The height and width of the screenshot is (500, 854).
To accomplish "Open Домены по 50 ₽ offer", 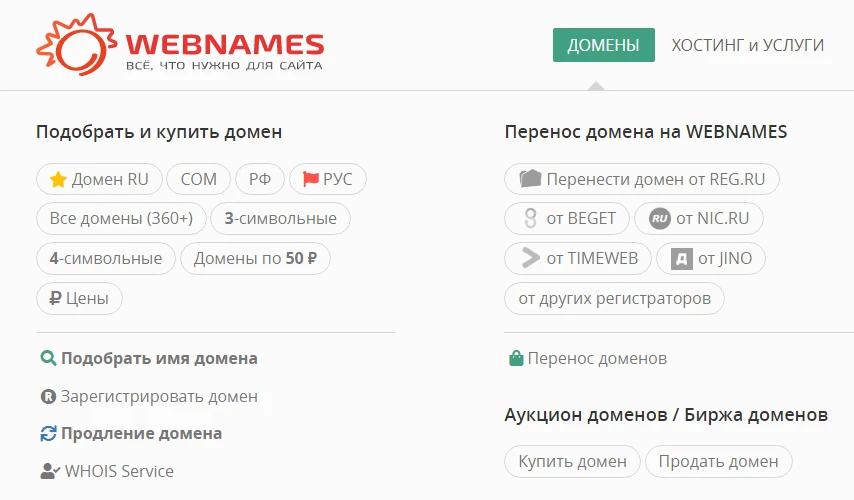I will 255,258.
